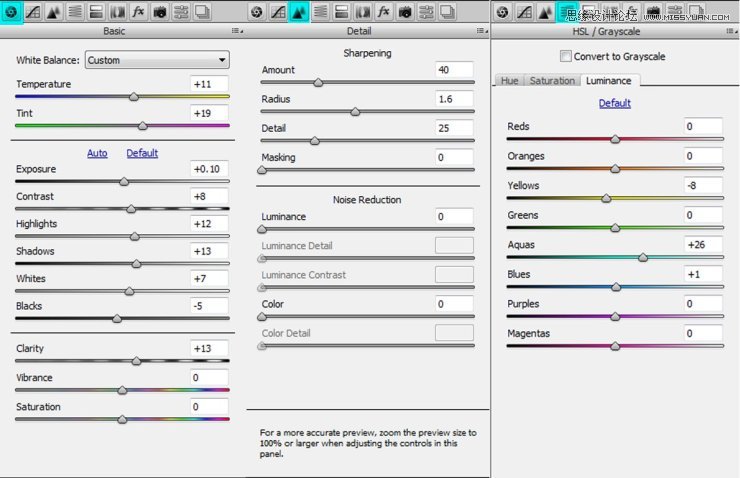Enable the Convert to Grayscale checkbox
The width and height of the screenshot is (740, 478).
pos(565,56)
